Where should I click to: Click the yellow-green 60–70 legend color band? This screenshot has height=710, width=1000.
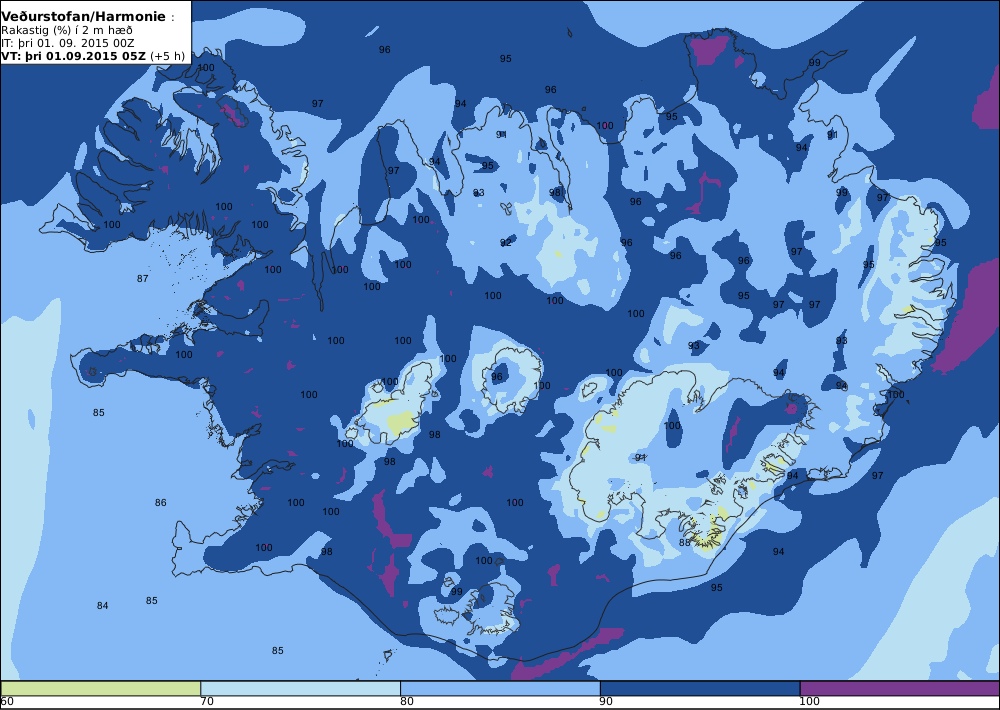(x=101, y=688)
